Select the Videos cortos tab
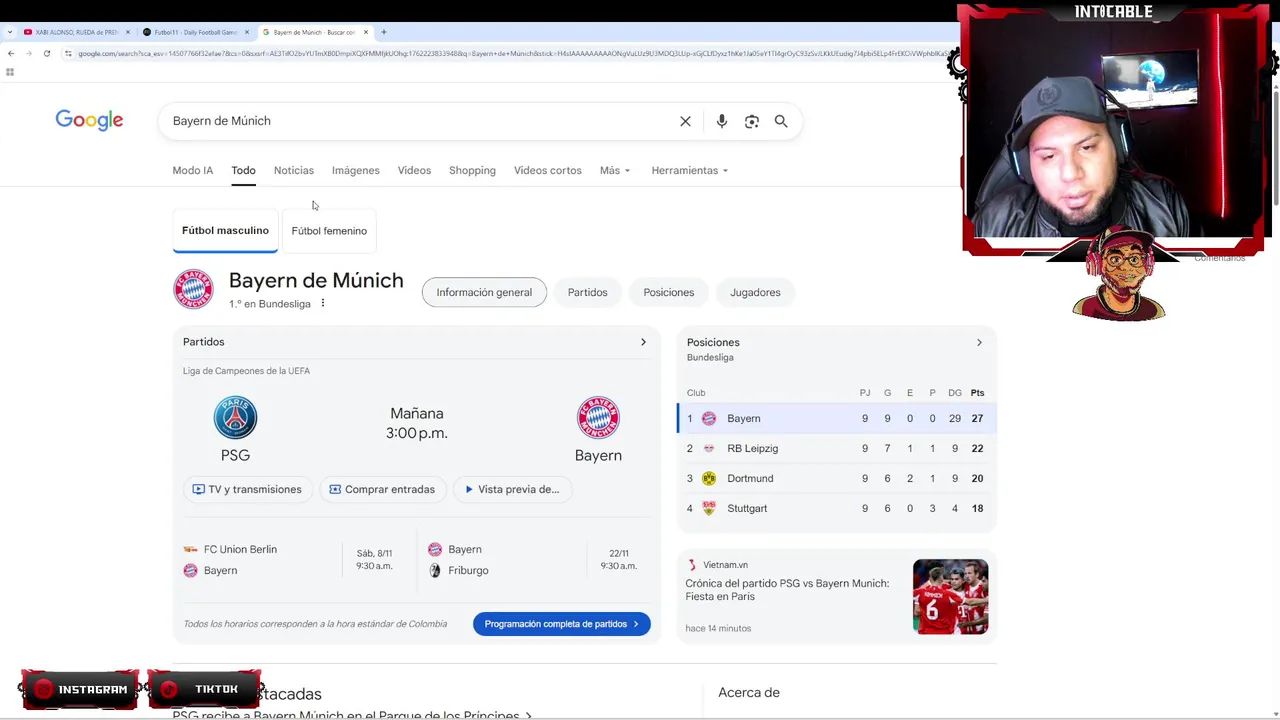 [x=548, y=170]
